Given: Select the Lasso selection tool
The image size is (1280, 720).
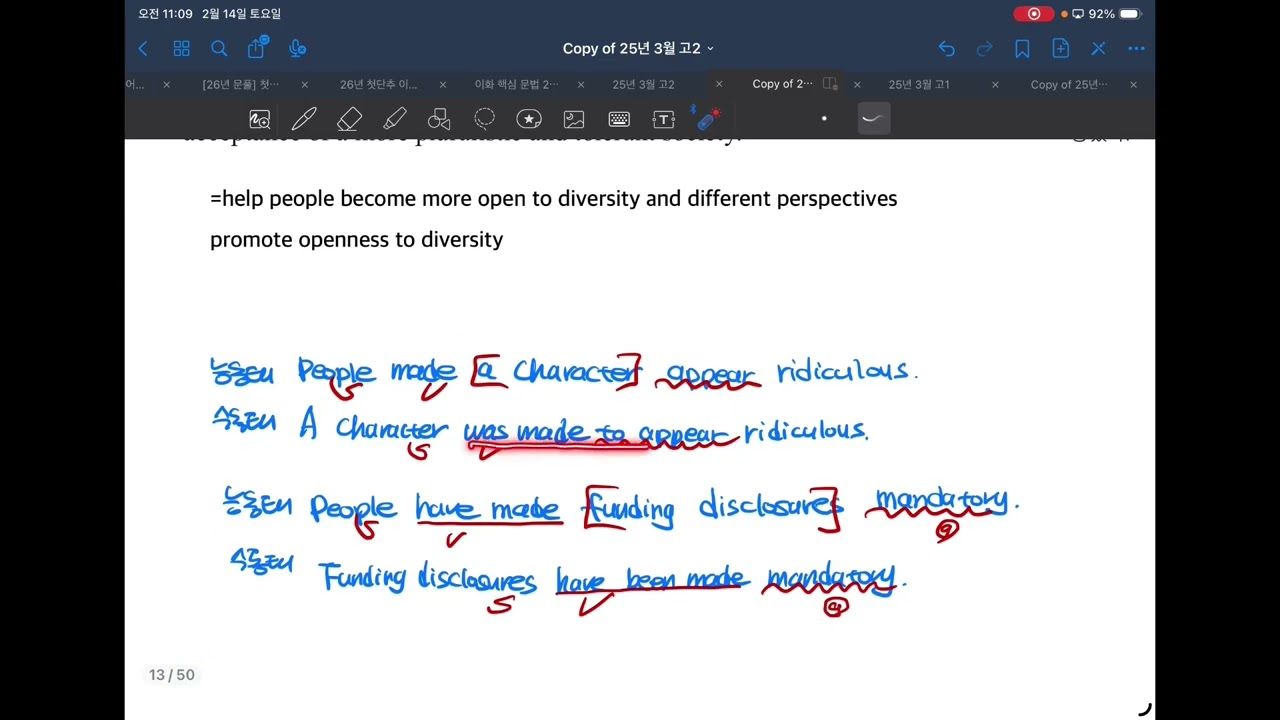Looking at the screenshot, I should [484, 119].
